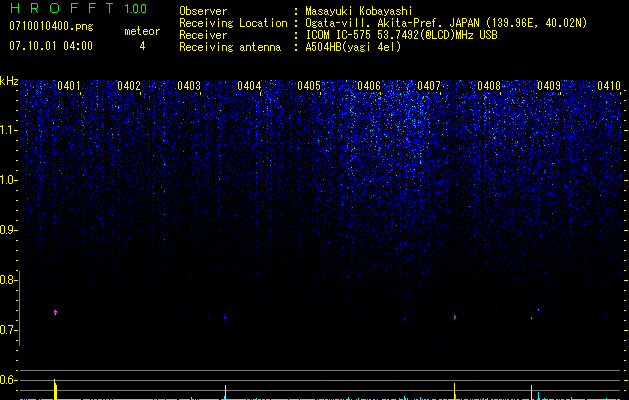This screenshot has width=629, height=400.
Task: Click the 0402 time marker
Action: (129, 86)
